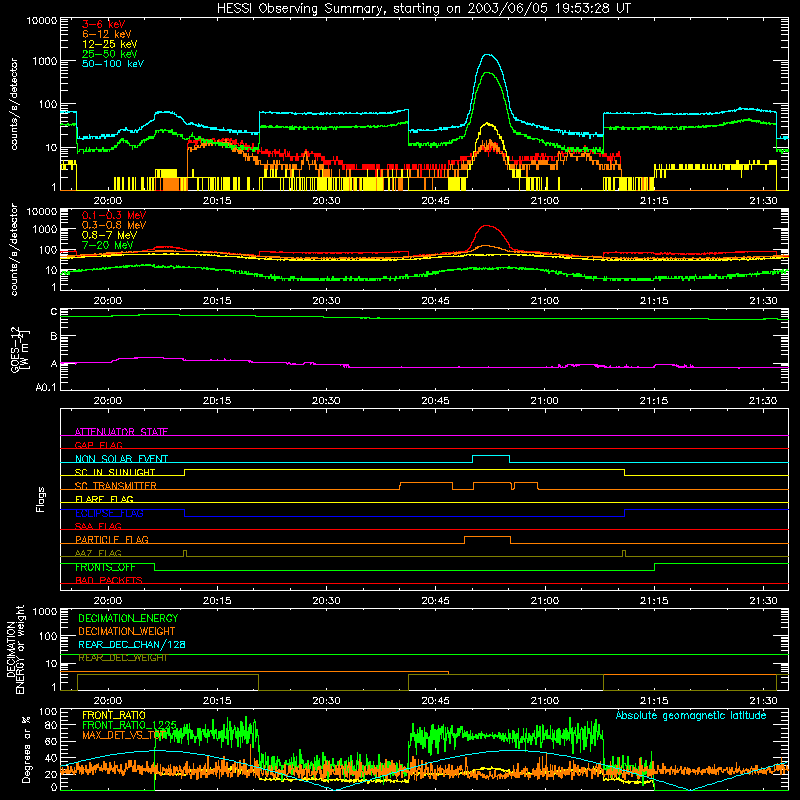This screenshot has width=800, height=800.
Task: Select the MAX_DET_VS_TOT legend label
Action: pos(124,735)
